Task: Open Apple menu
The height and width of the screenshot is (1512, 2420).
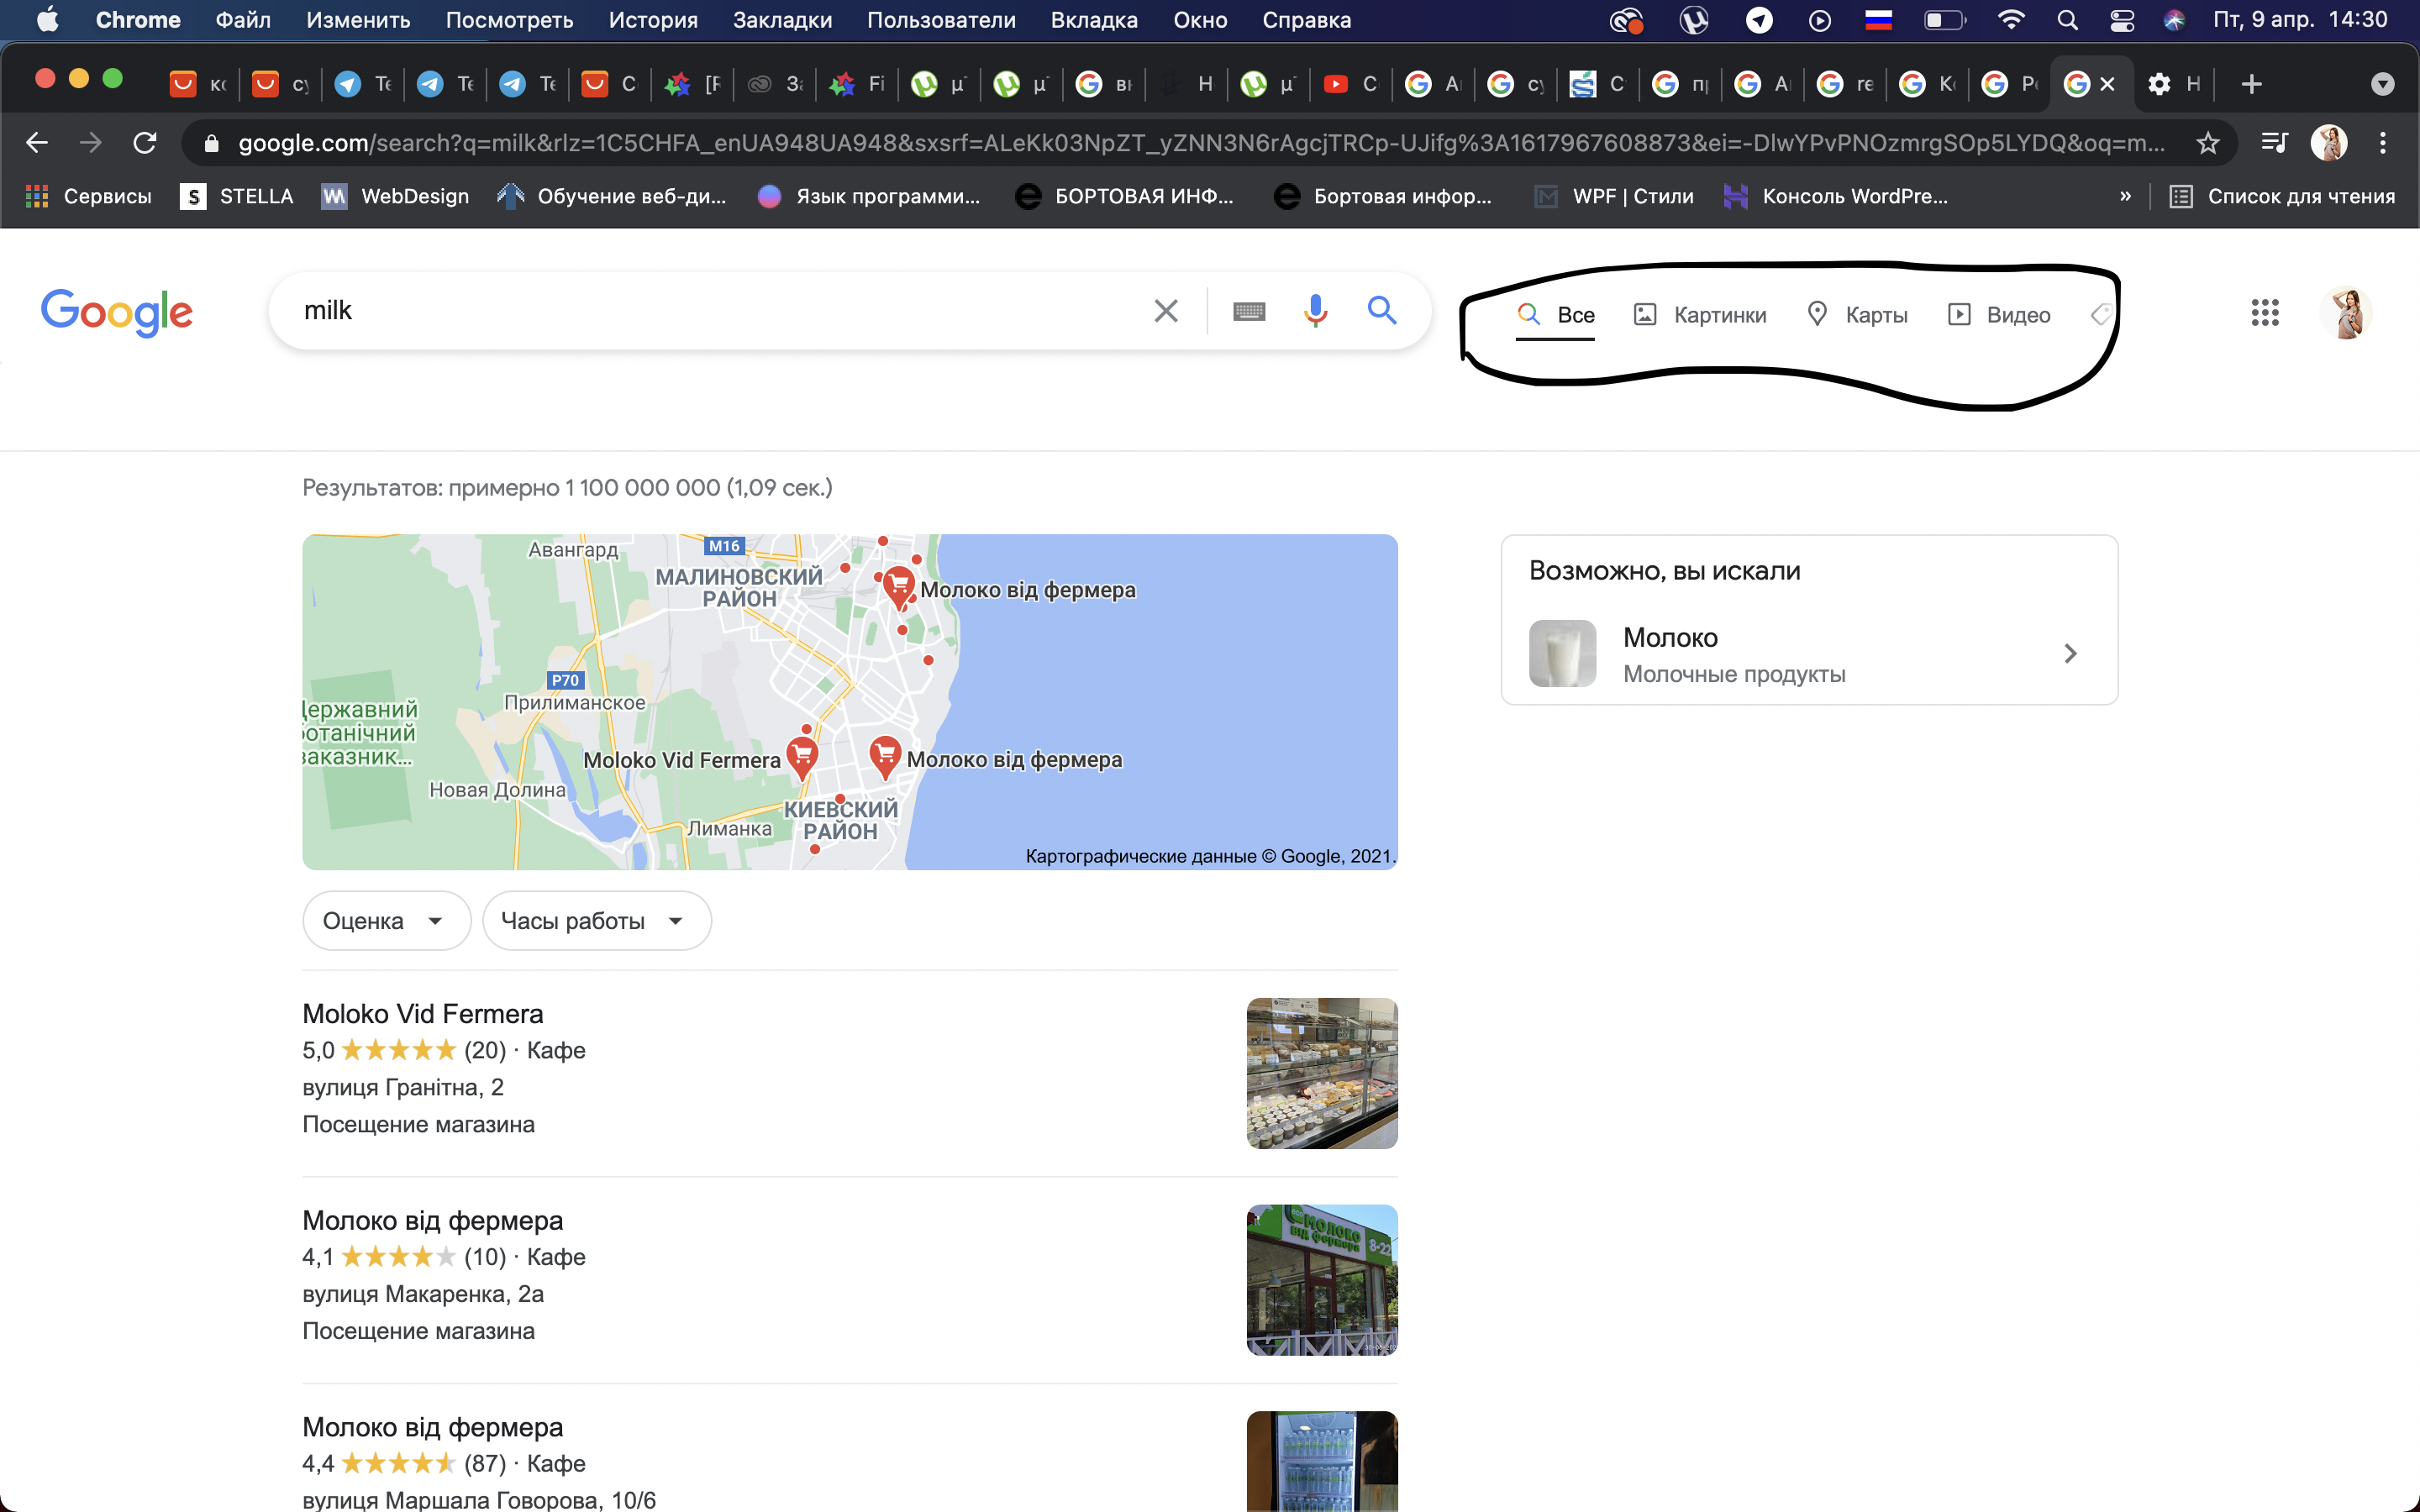Action: pyautogui.click(x=47, y=20)
